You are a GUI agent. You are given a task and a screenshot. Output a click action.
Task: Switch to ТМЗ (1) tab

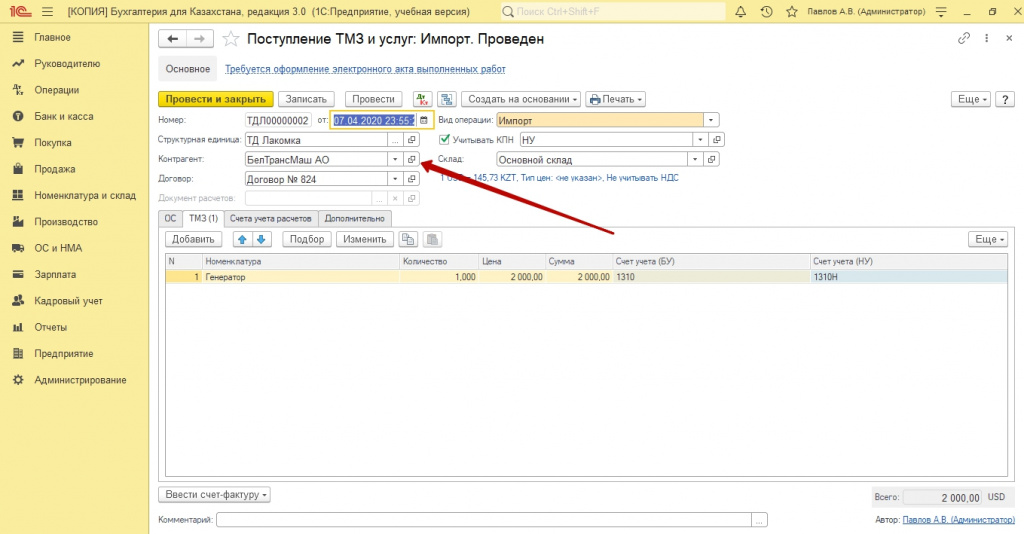coord(203,219)
